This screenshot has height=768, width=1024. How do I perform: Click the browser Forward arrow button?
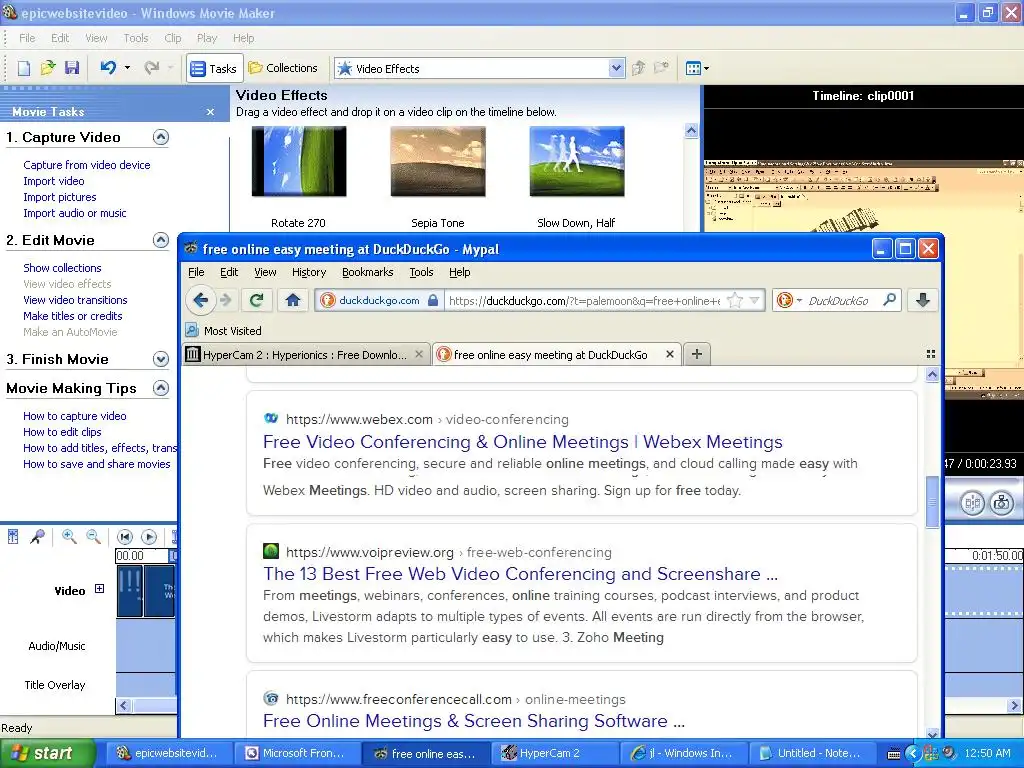(x=226, y=300)
